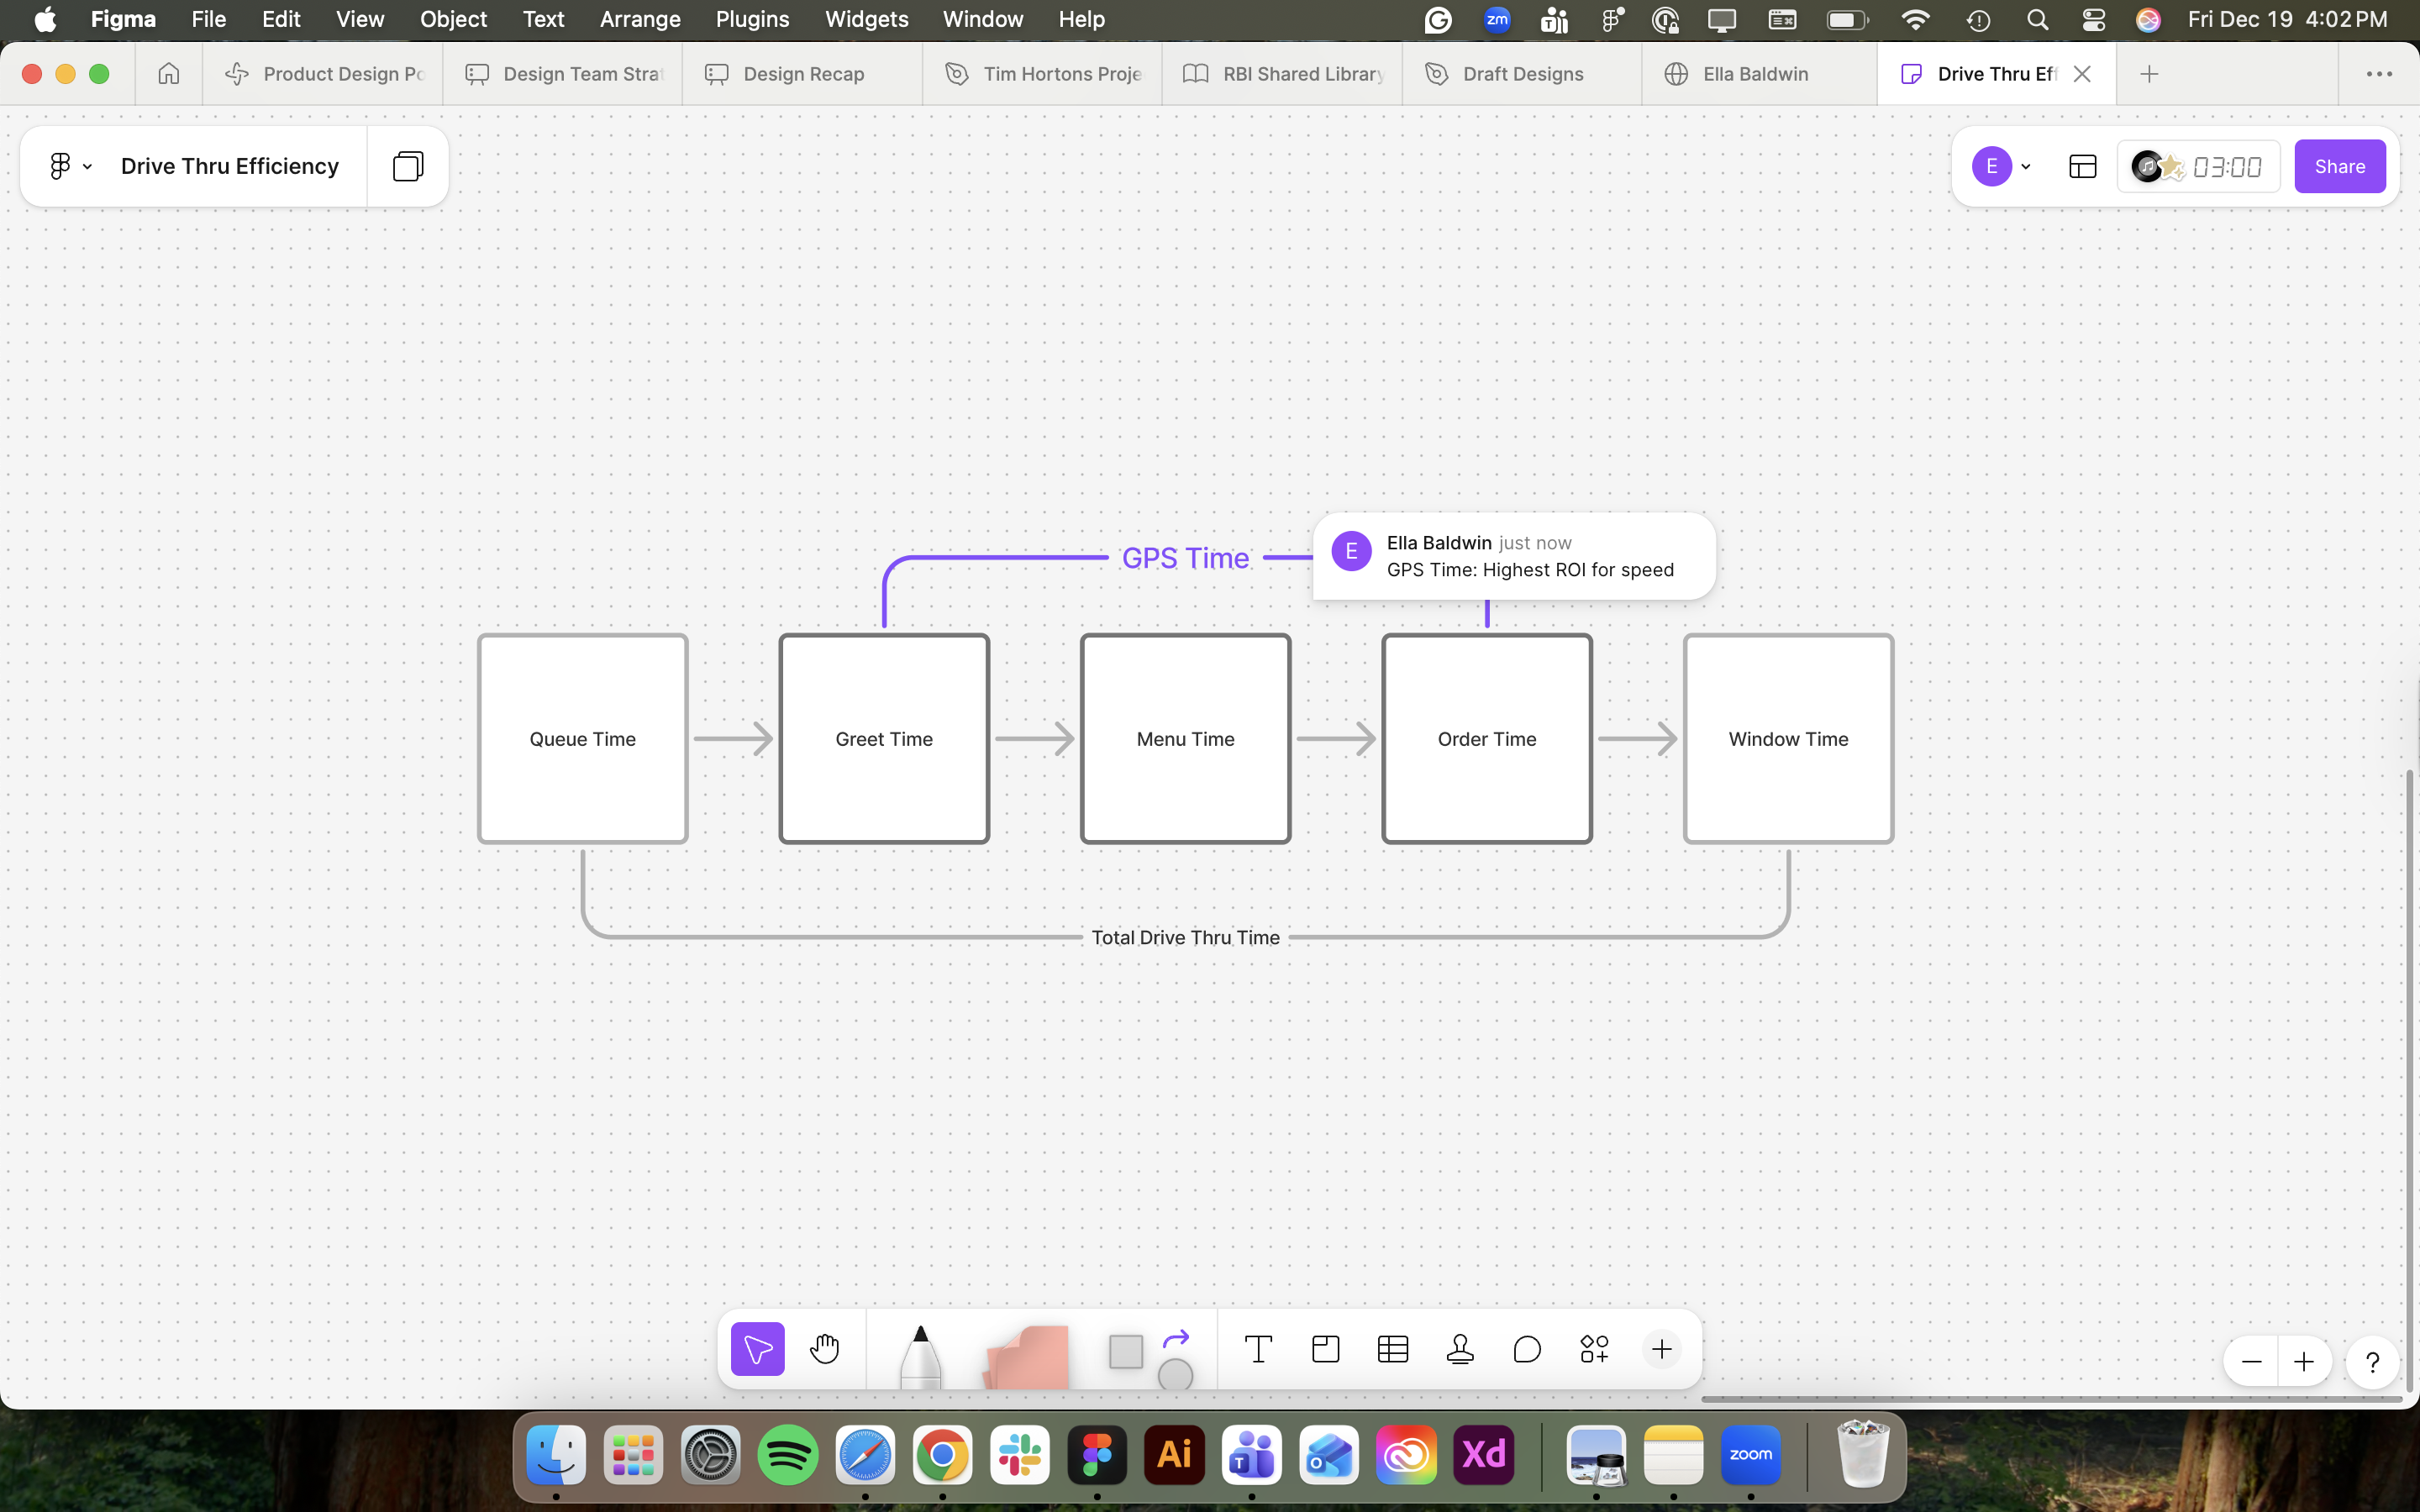Select the Text tool
This screenshot has height=1512, width=2420.
click(x=1258, y=1349)
